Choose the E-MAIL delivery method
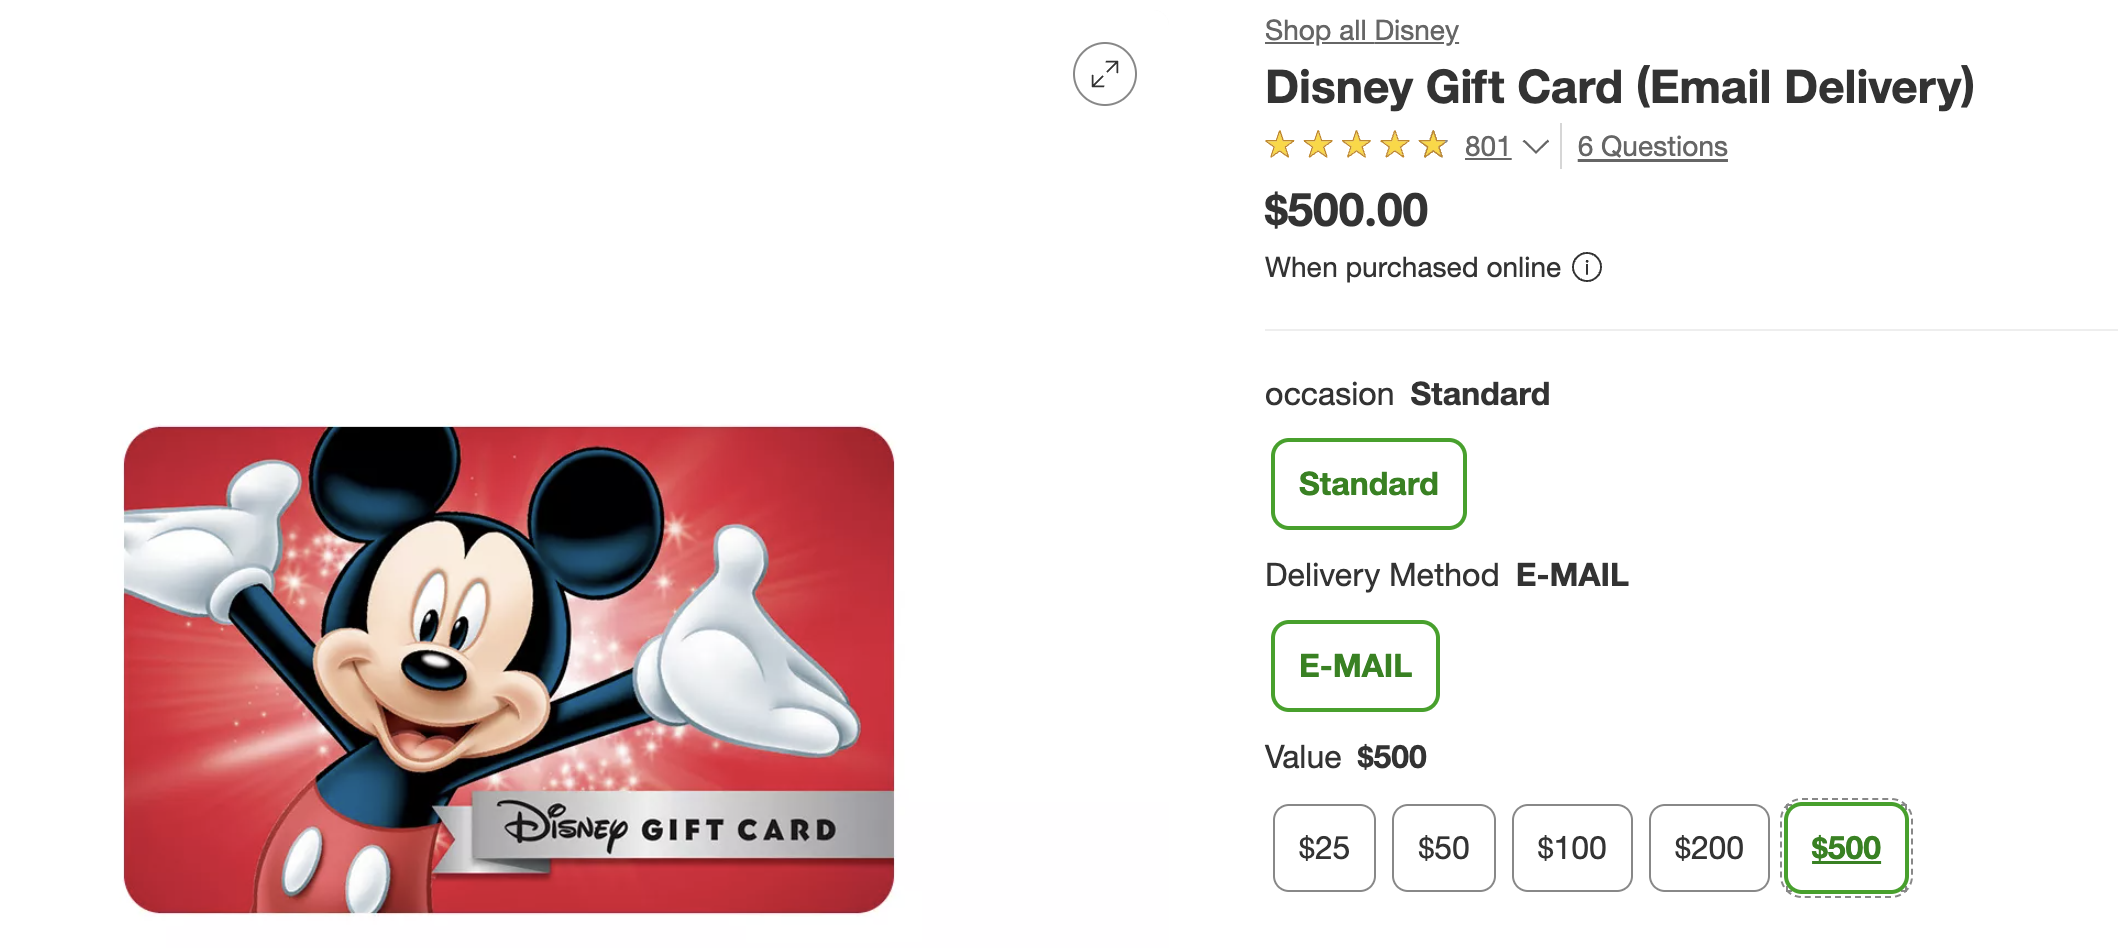This screenshot has width=2118, height=948. [1355, 666]
